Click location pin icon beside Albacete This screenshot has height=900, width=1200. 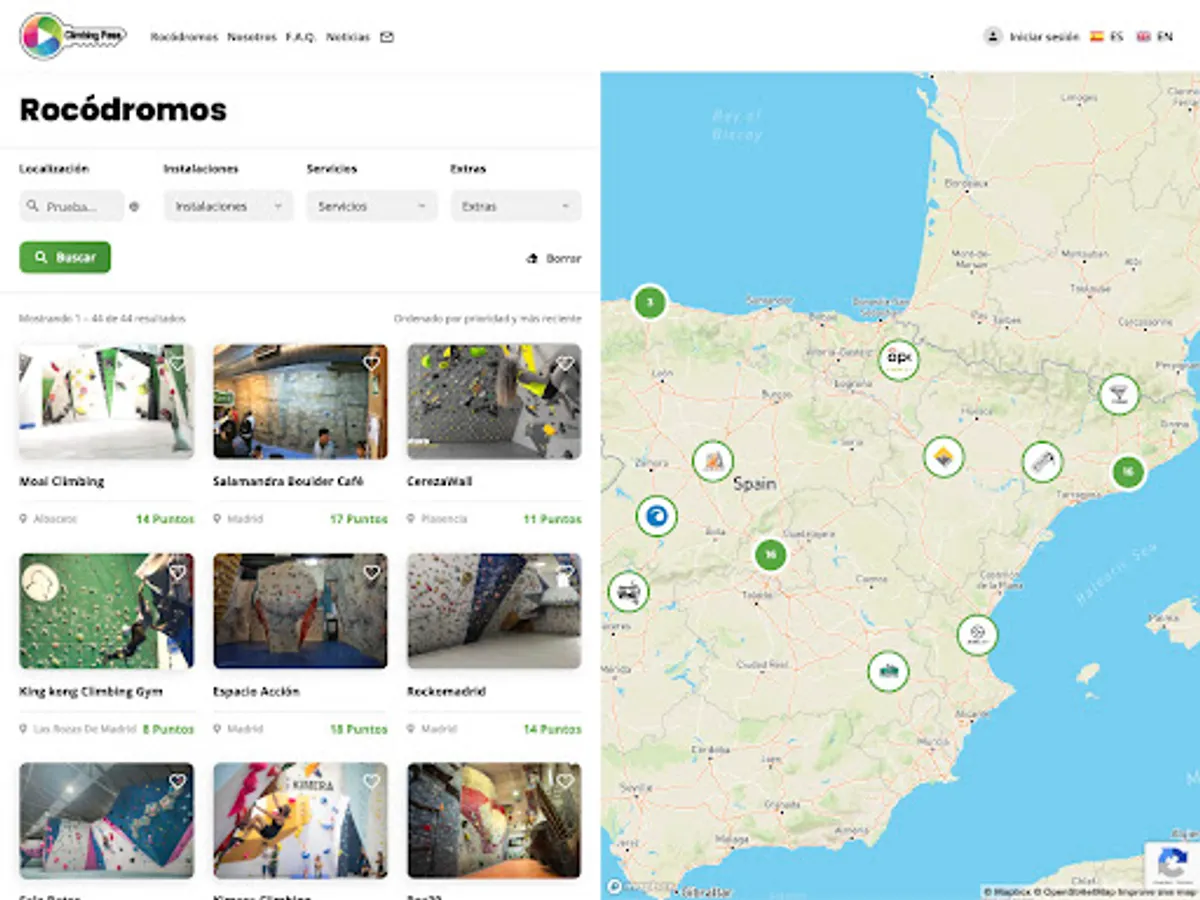pyautogui.click(x=24, y=519)
